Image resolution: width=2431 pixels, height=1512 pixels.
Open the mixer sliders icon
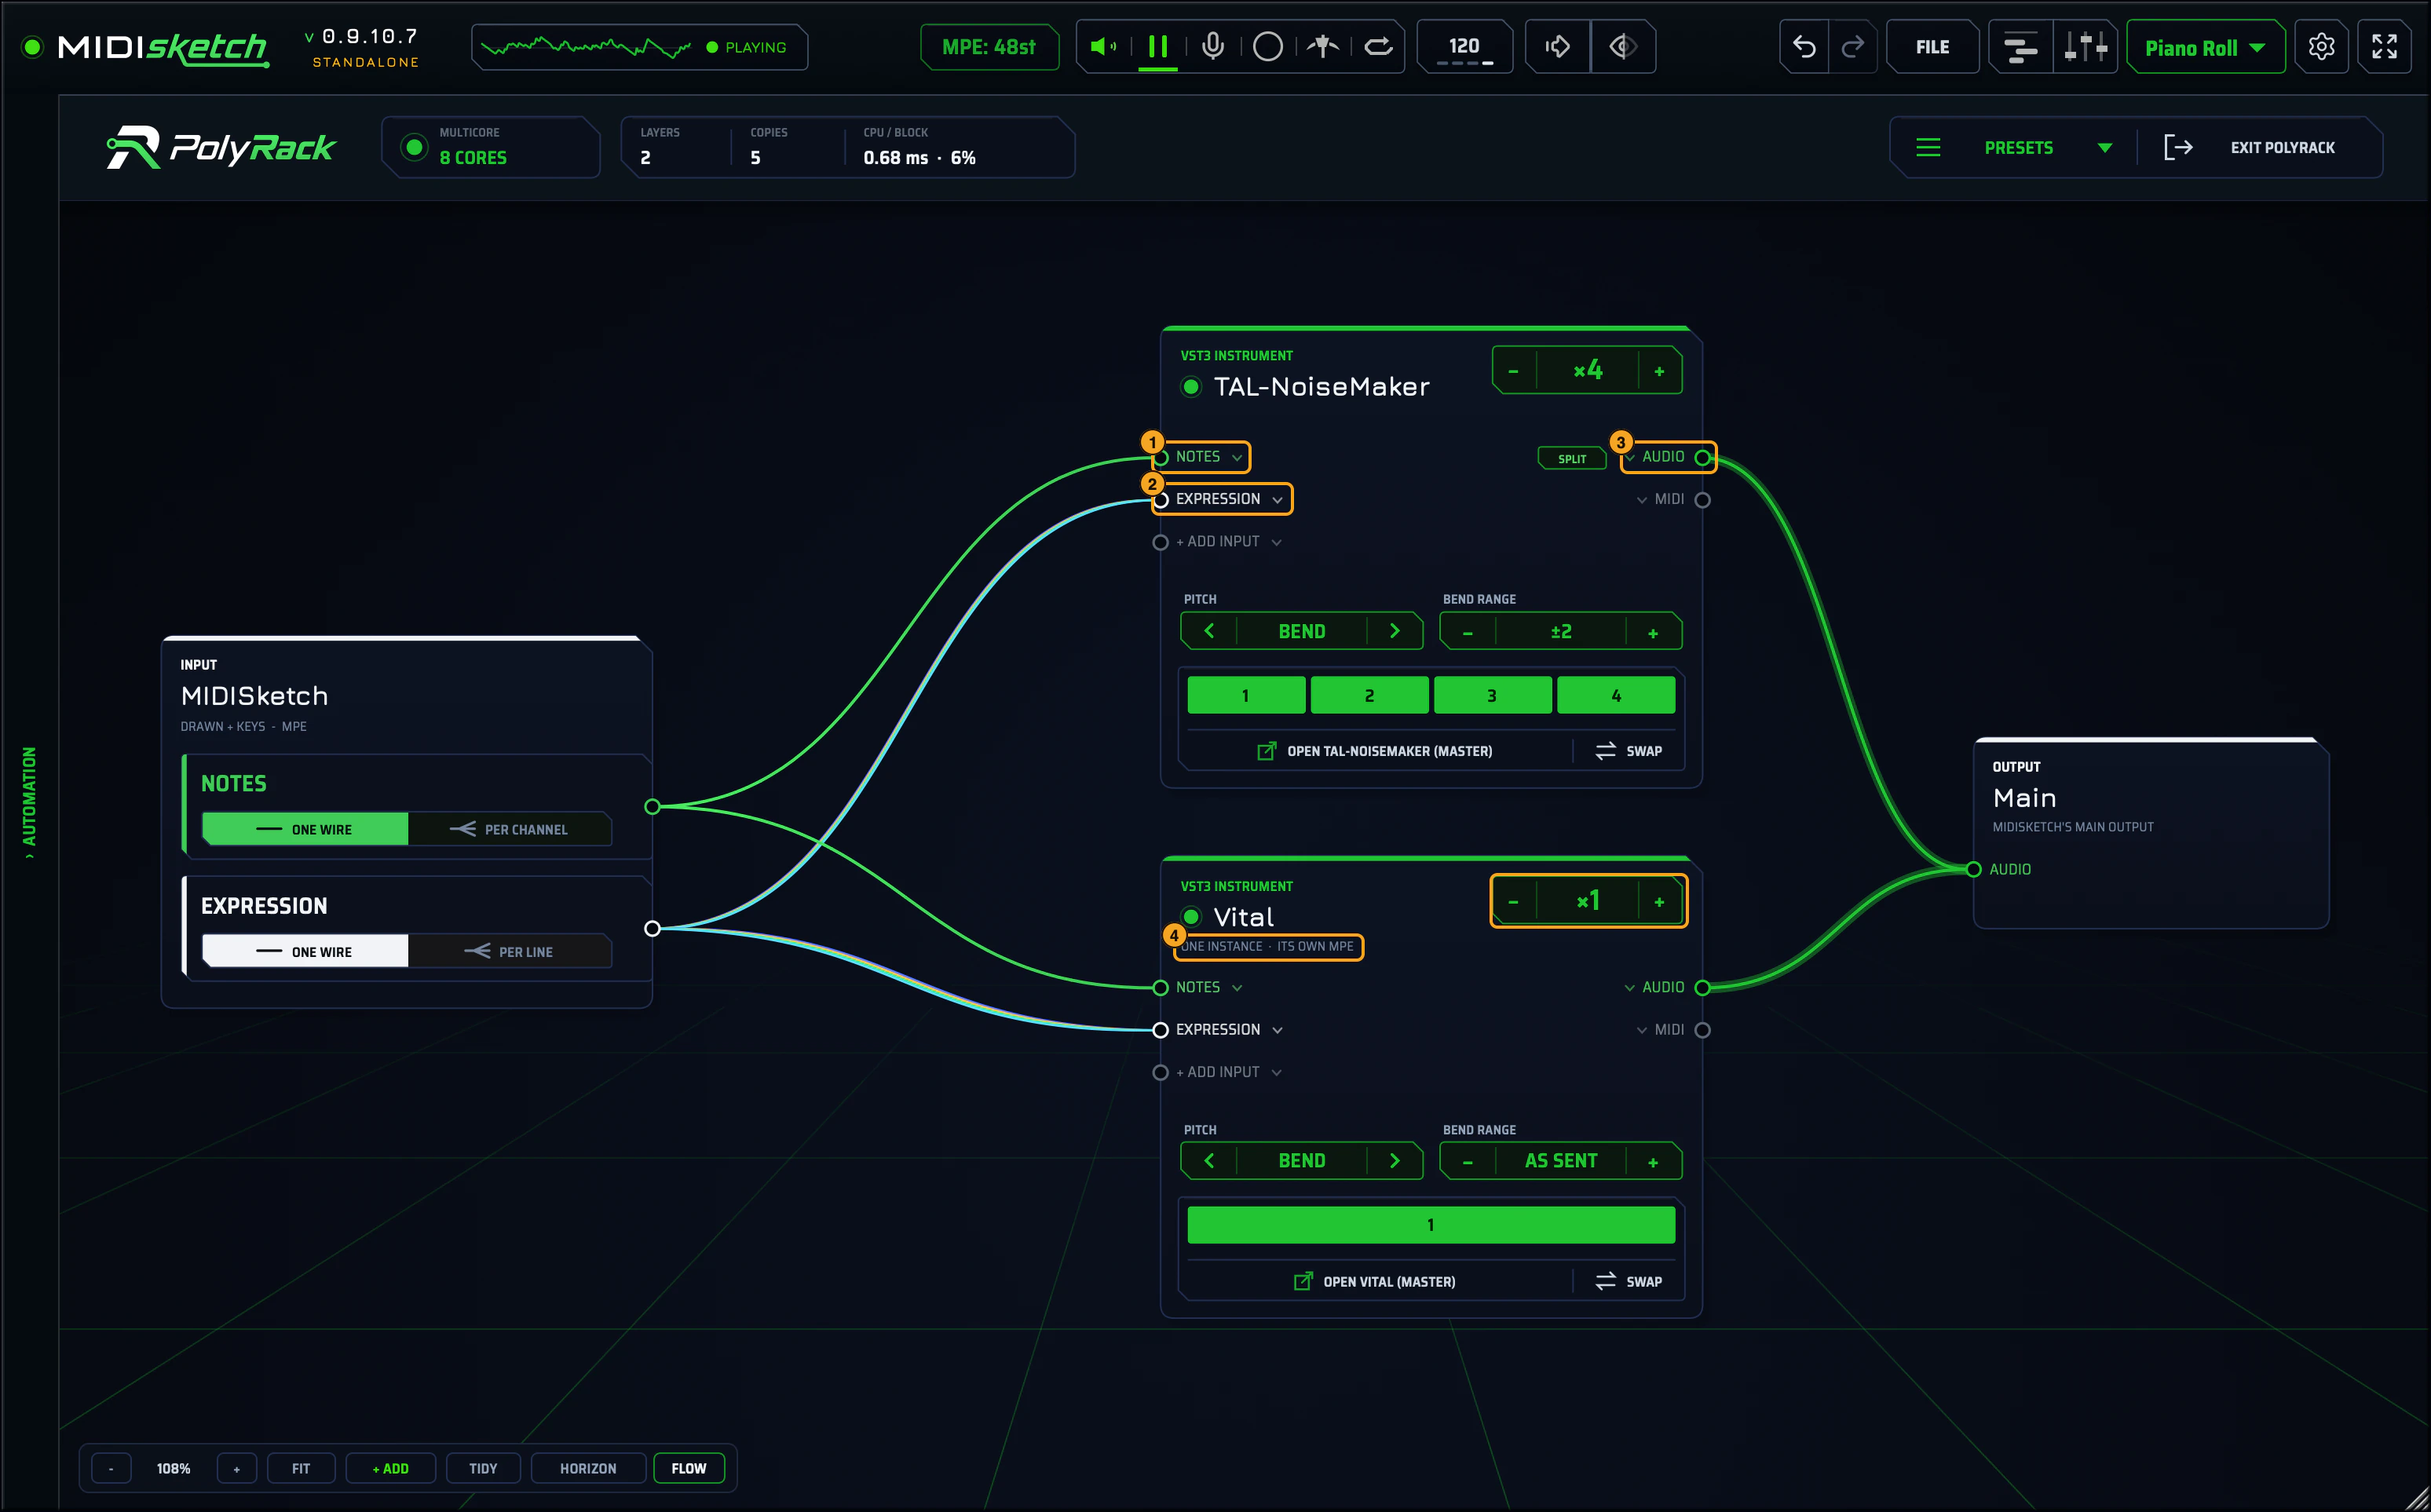coord(2085,47)
